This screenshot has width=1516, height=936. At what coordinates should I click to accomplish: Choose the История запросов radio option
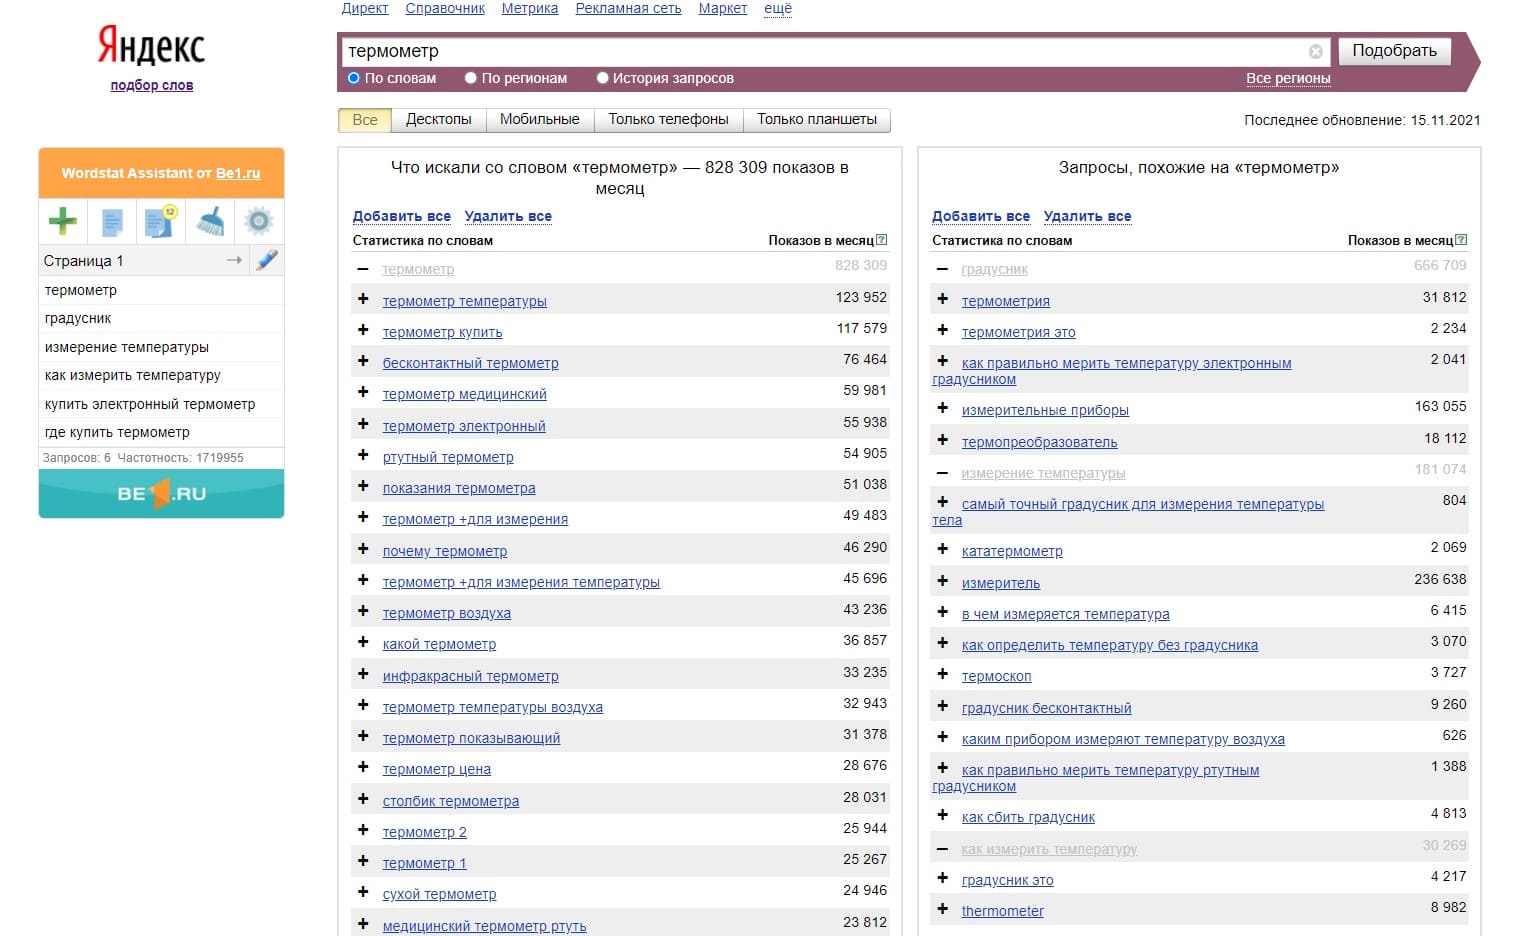pyautogui.click(x=602, y=78)
